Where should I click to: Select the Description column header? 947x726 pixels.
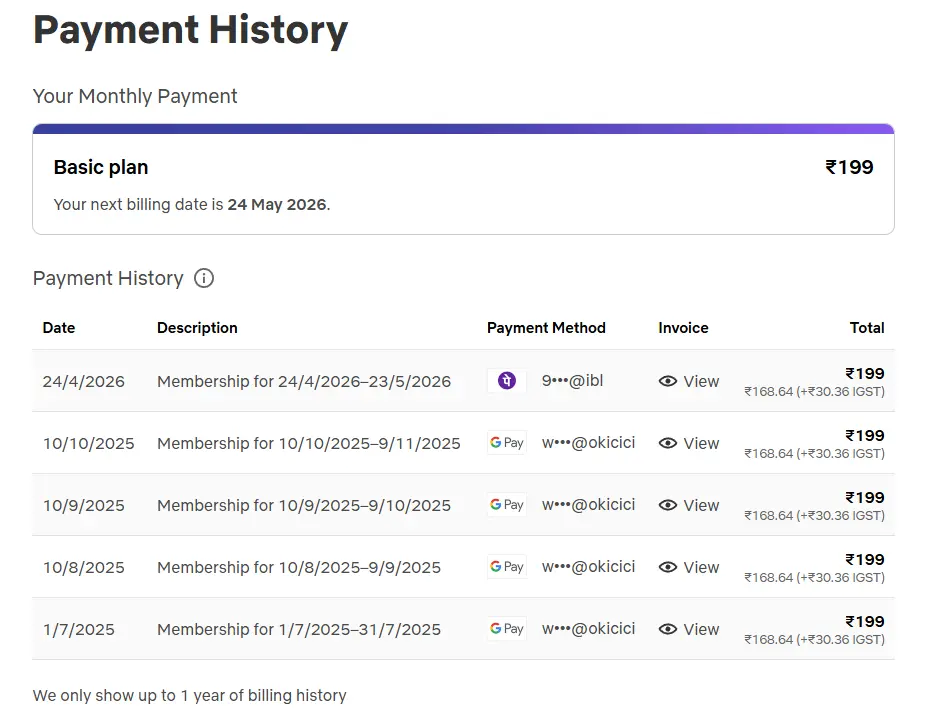[197, 328]
